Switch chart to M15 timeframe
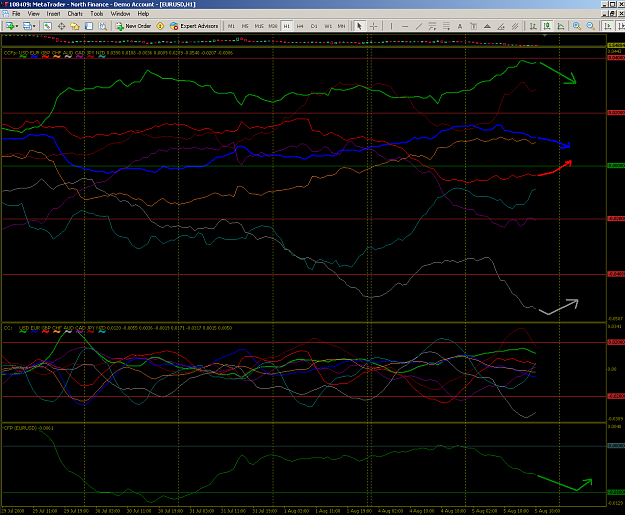The width and height of the screenshot is (625, 516). pyautogui.click(x=259, y=26)
